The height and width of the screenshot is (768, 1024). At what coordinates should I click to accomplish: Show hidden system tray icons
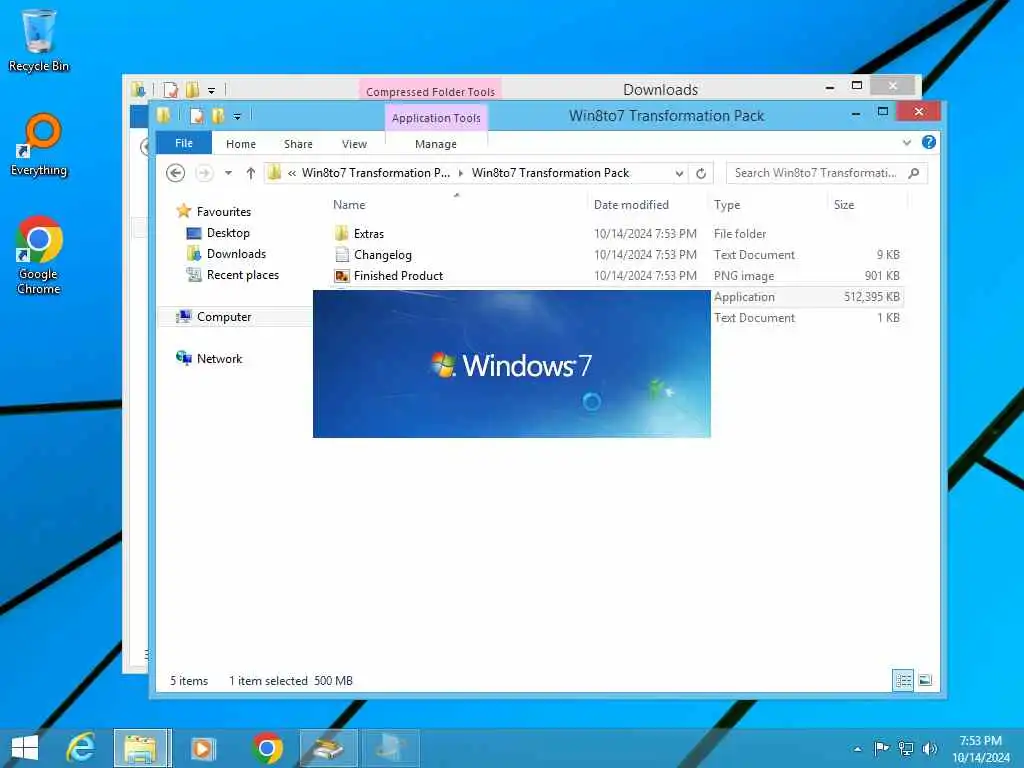click(x=857, y=749)
